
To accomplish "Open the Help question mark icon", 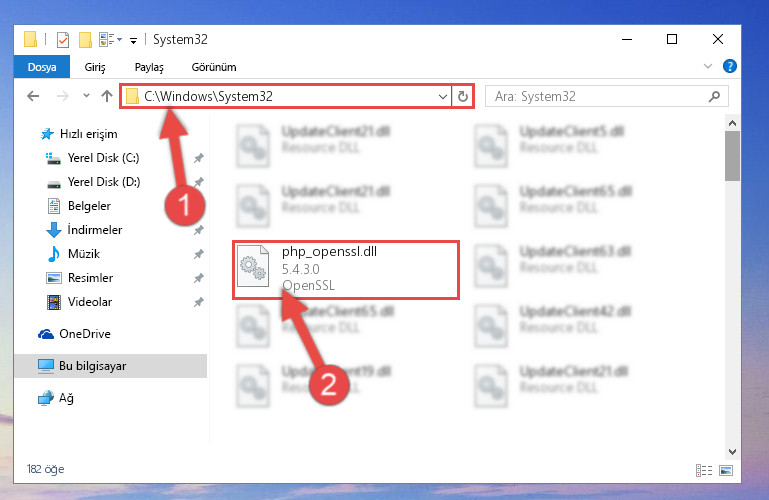I will tap(729, 66).
